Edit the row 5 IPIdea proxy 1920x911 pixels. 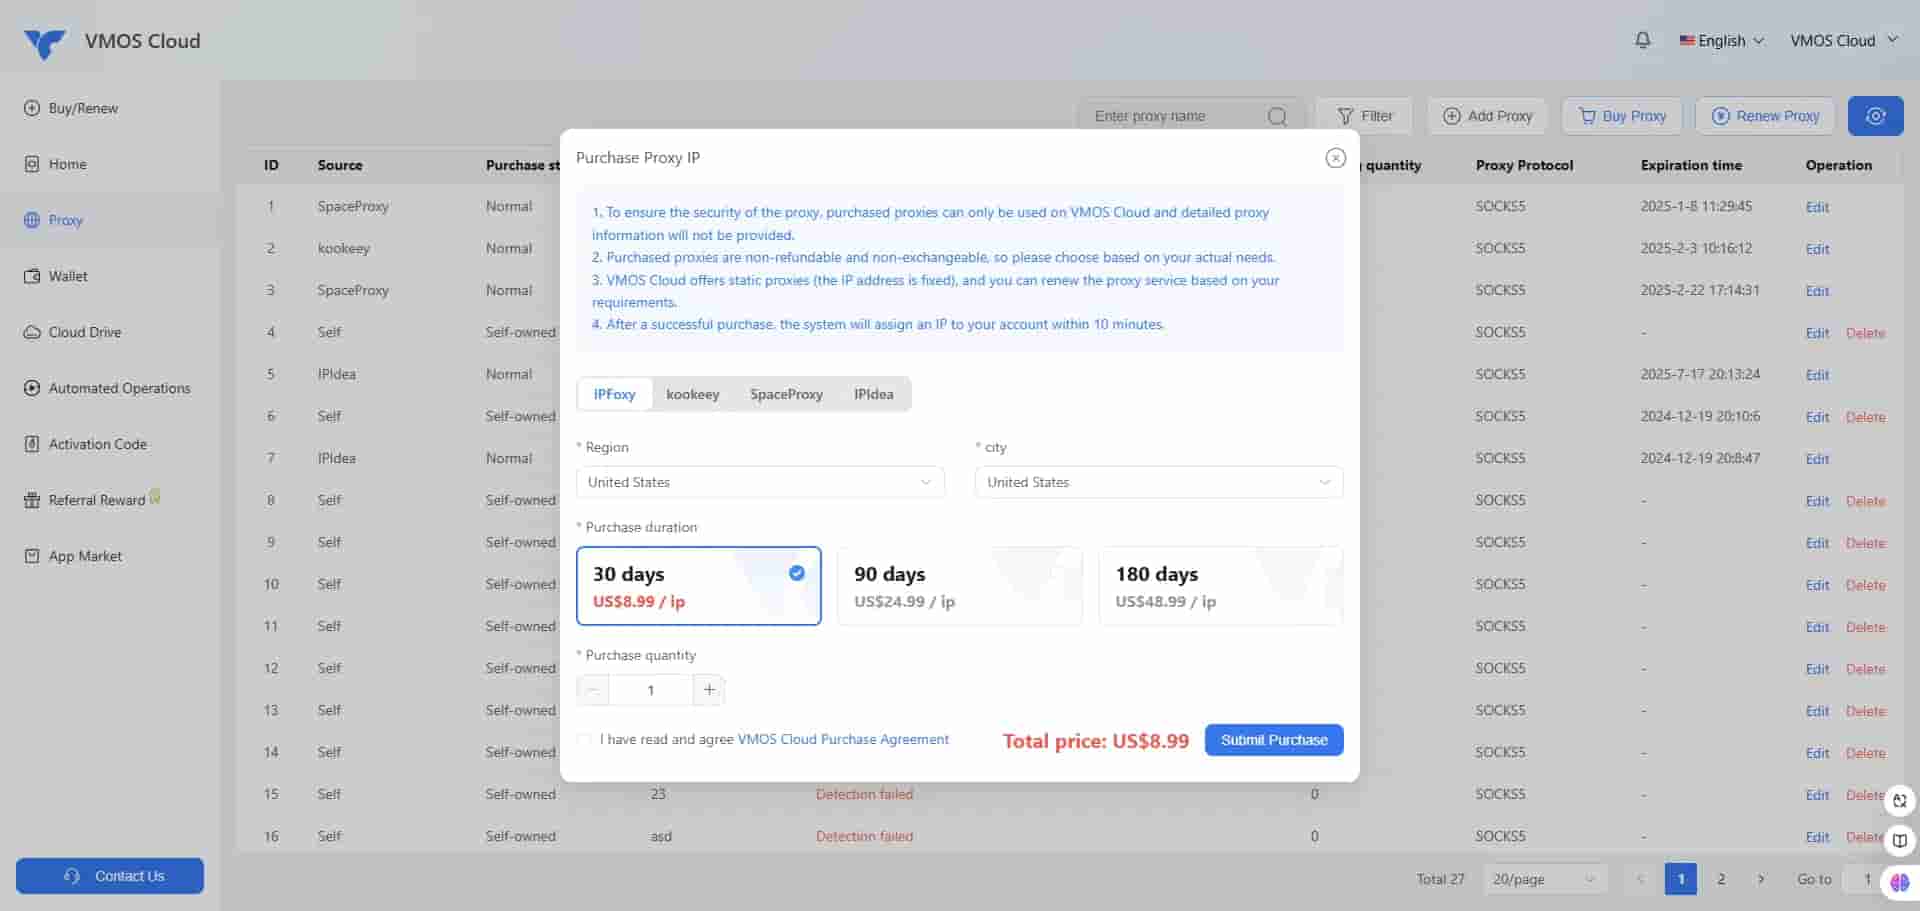[x=1817, y=375]
